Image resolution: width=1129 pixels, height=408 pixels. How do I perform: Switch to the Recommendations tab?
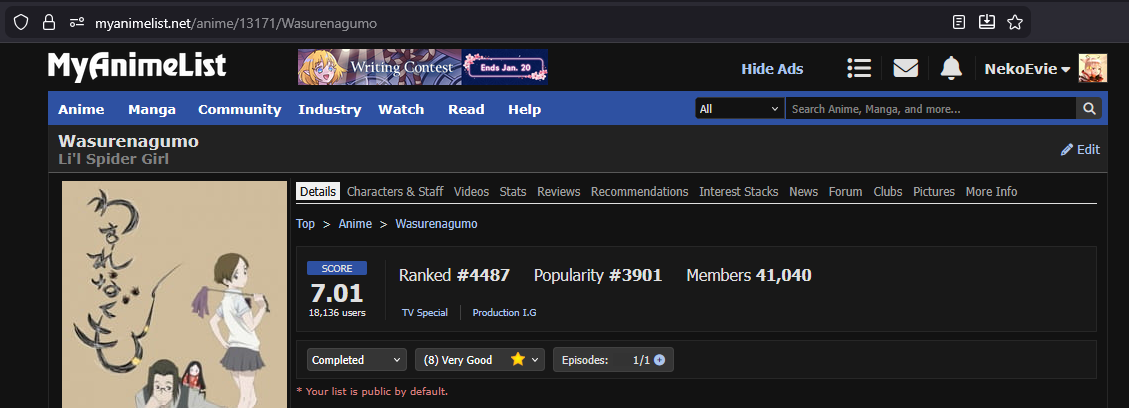pyautogui.click(x=639, y=191)
